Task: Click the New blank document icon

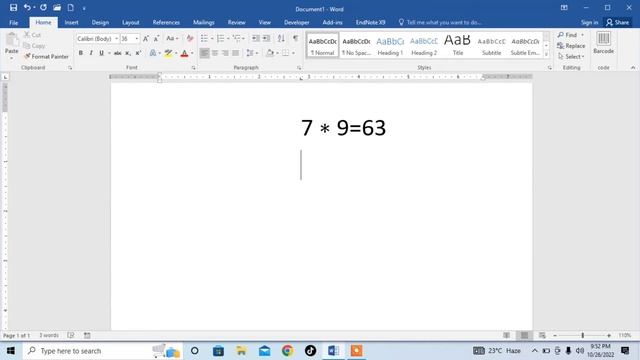Action: click(71, 8)
